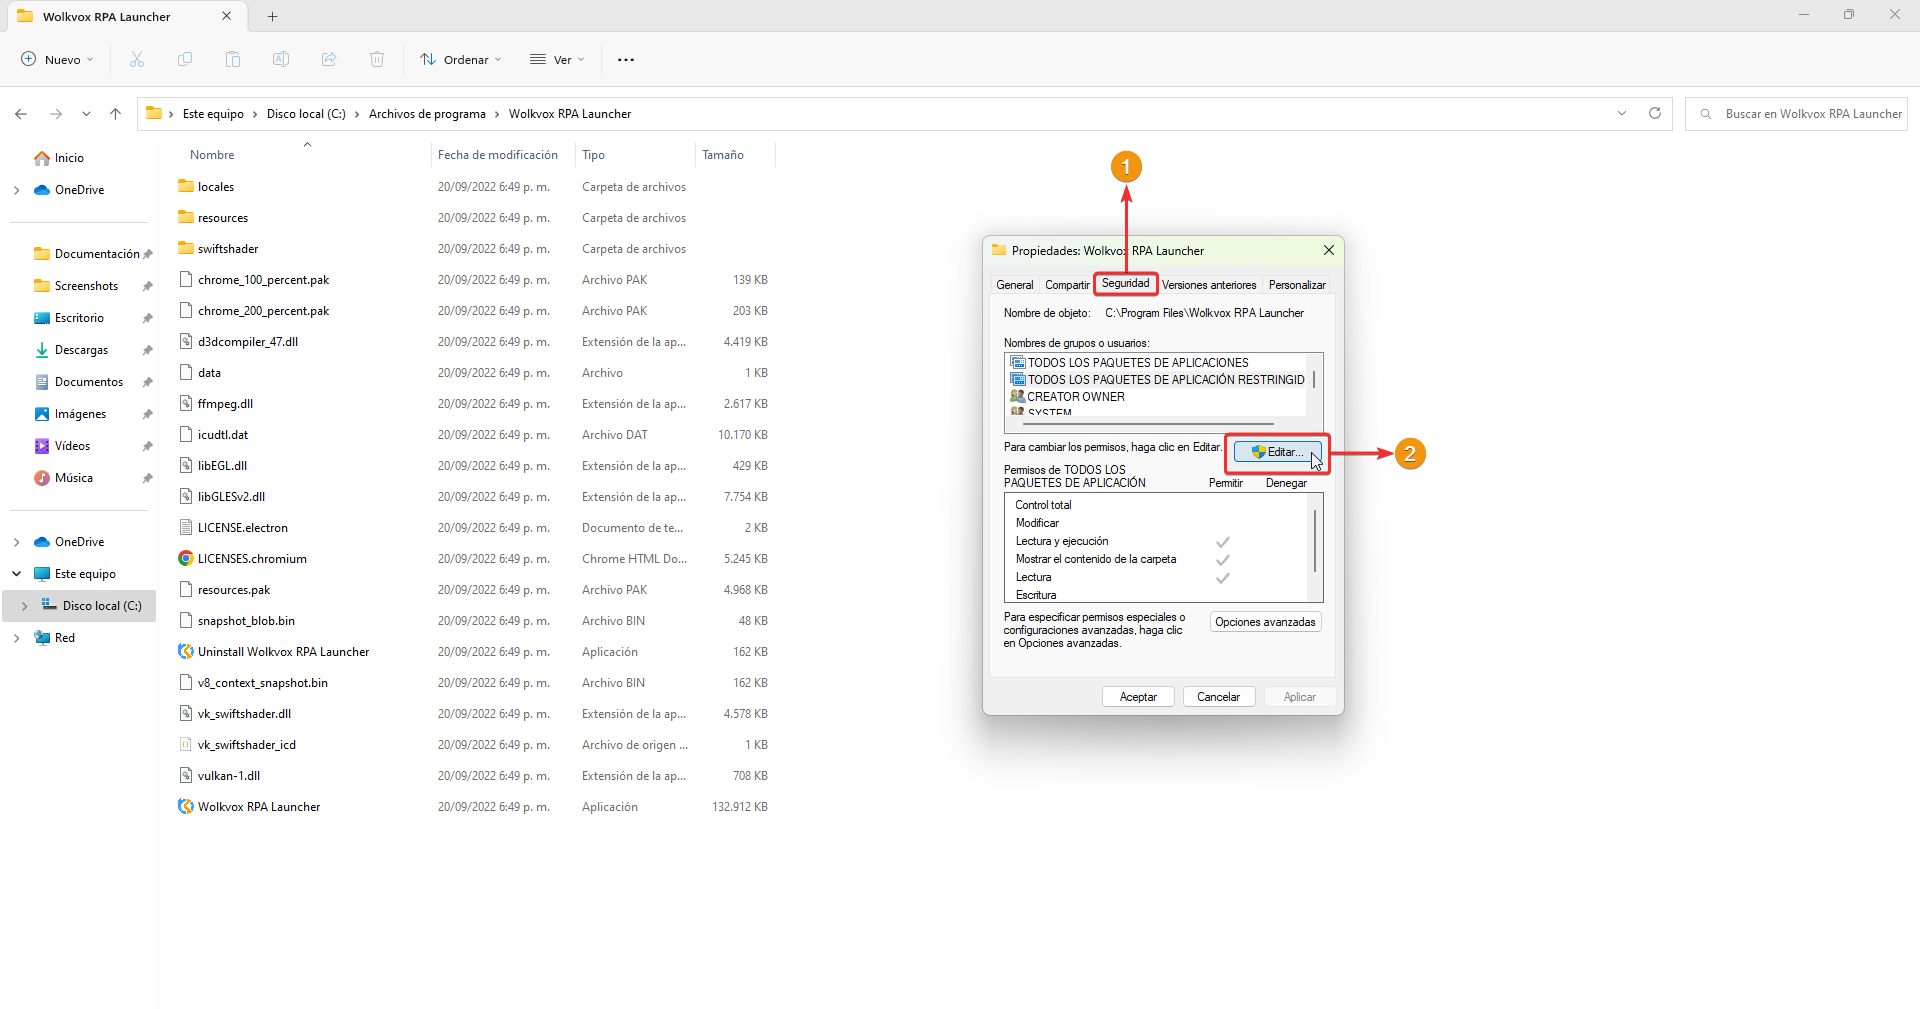The image size is (1920, 1009).
Task: Sort by the Nombre column header
Action: (x=212, y=155)
